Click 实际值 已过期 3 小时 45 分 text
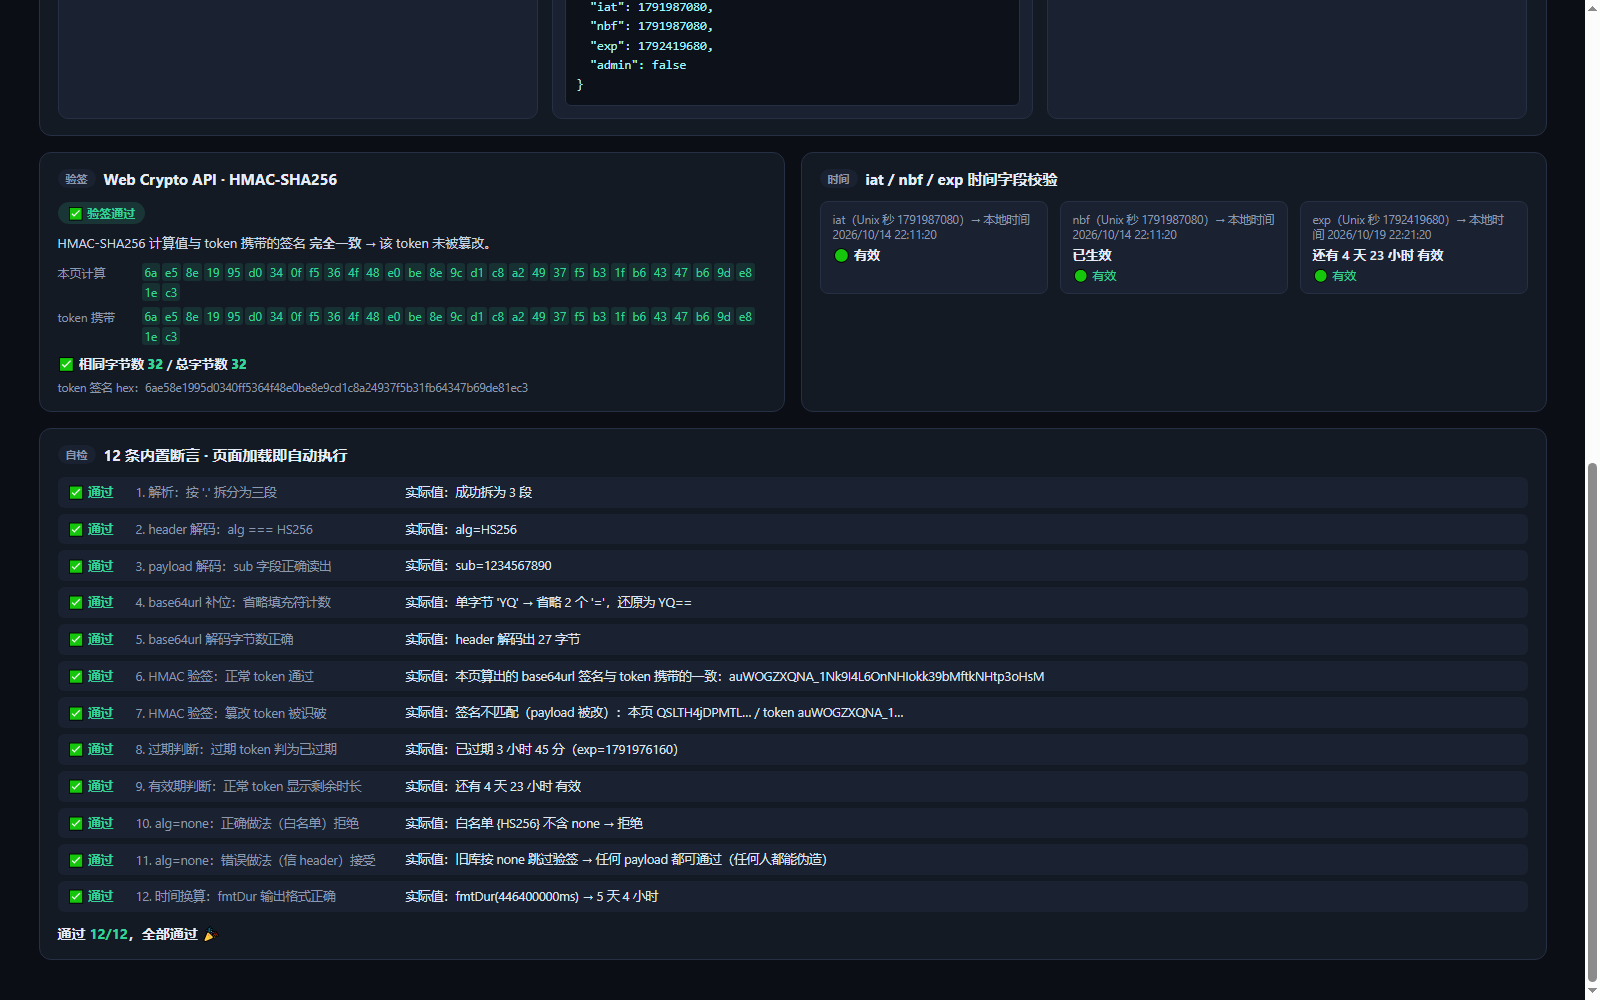 (x=541, y=750)
